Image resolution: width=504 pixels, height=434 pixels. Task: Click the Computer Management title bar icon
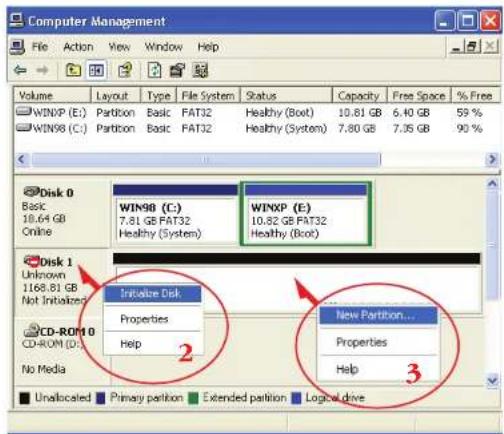tap(16, 21)
